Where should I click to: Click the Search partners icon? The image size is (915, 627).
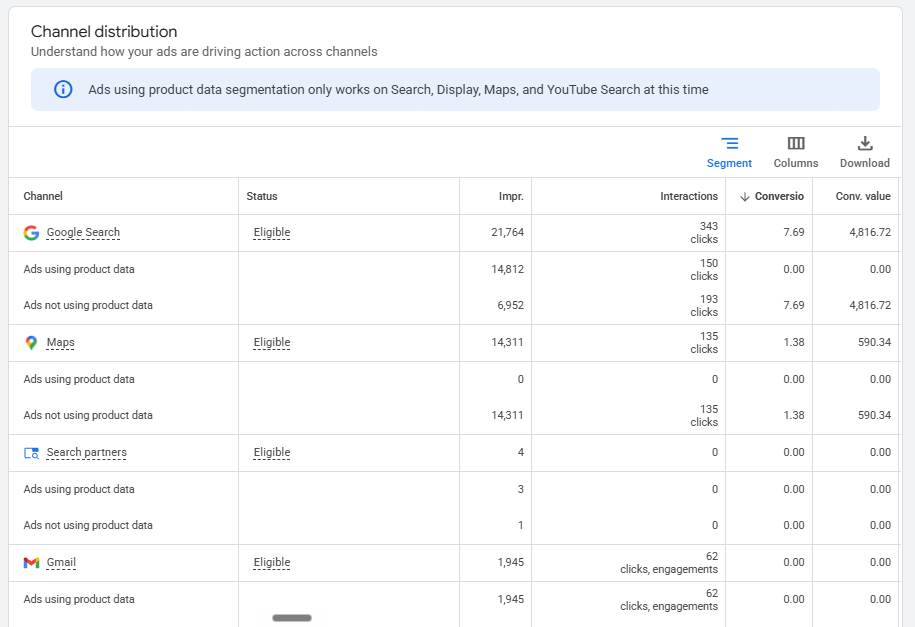point(32,453)
